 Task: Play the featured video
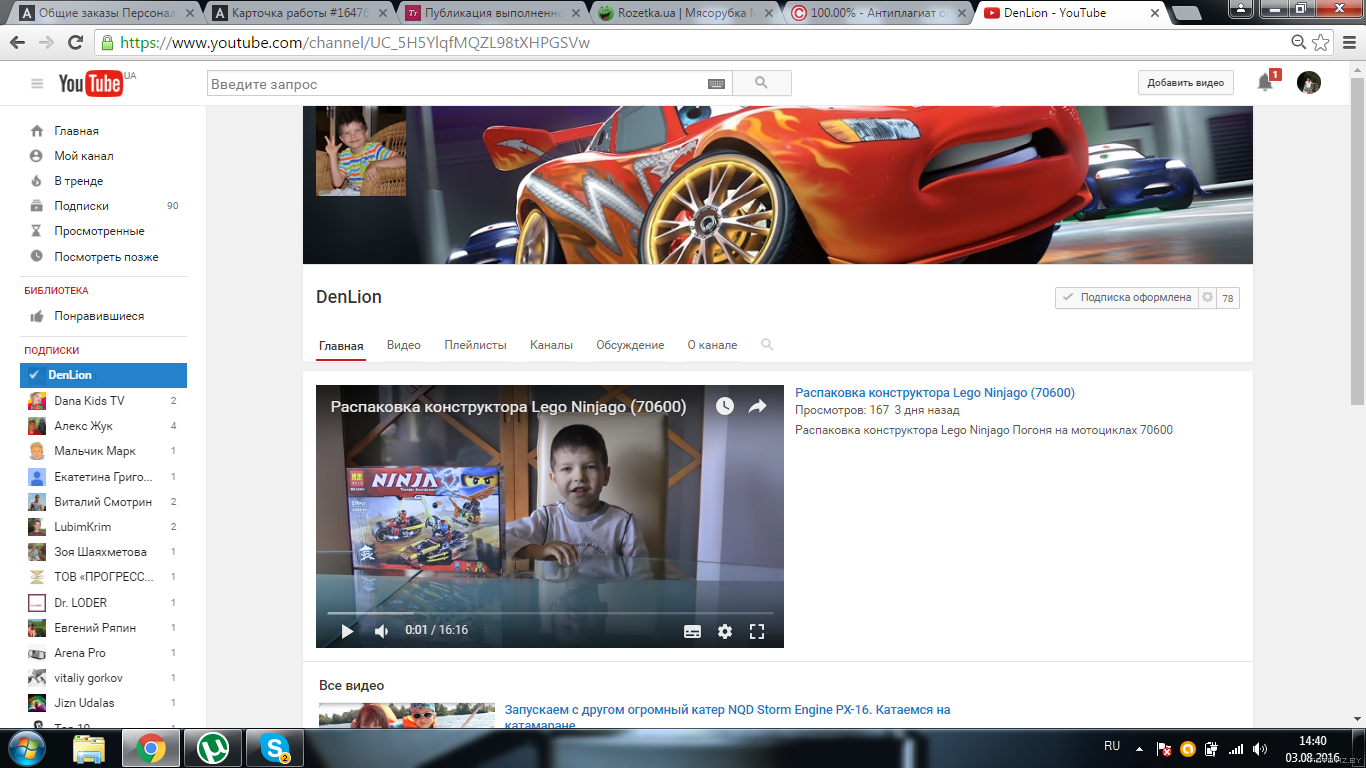click(x=347, y=631)
